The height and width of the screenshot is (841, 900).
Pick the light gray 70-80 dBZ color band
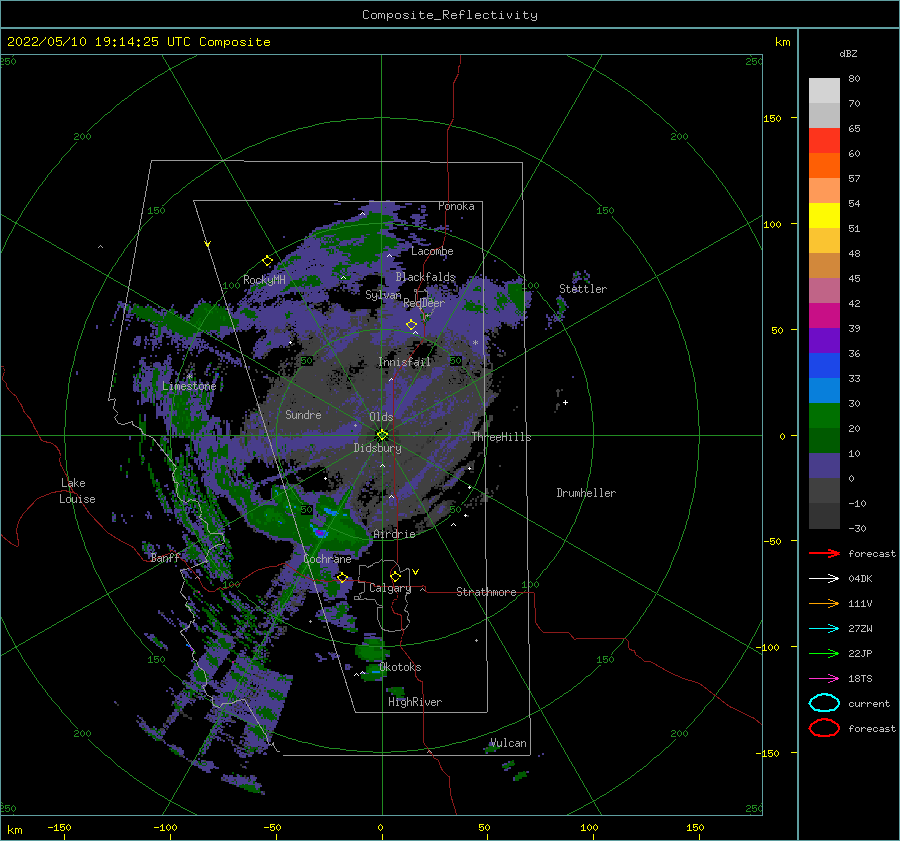coord(824,91)
